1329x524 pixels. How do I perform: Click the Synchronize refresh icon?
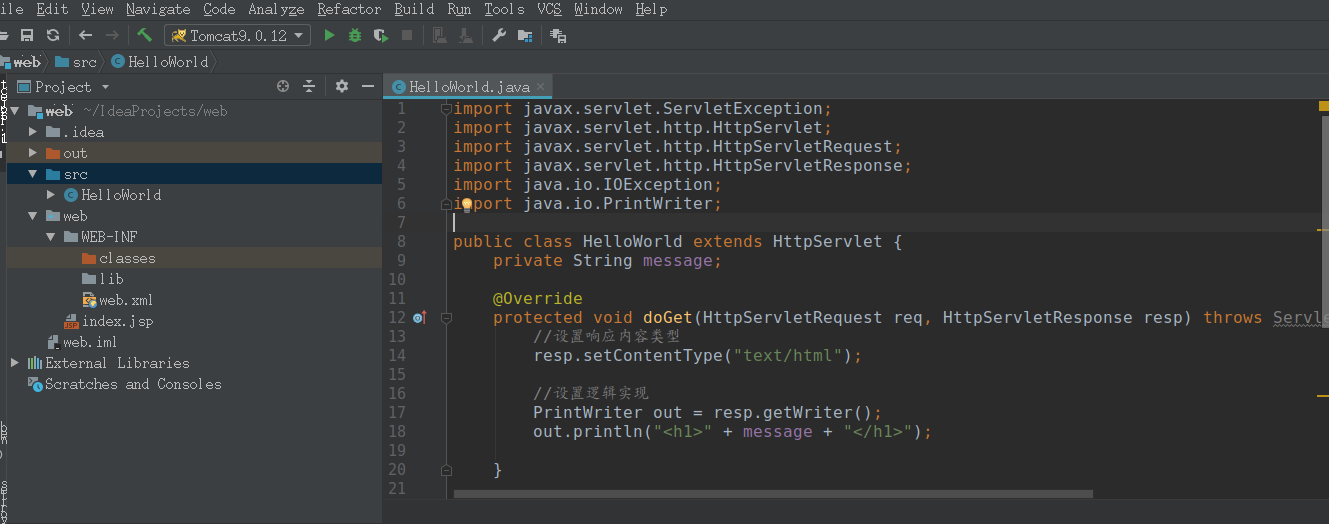tap(53, 35)
